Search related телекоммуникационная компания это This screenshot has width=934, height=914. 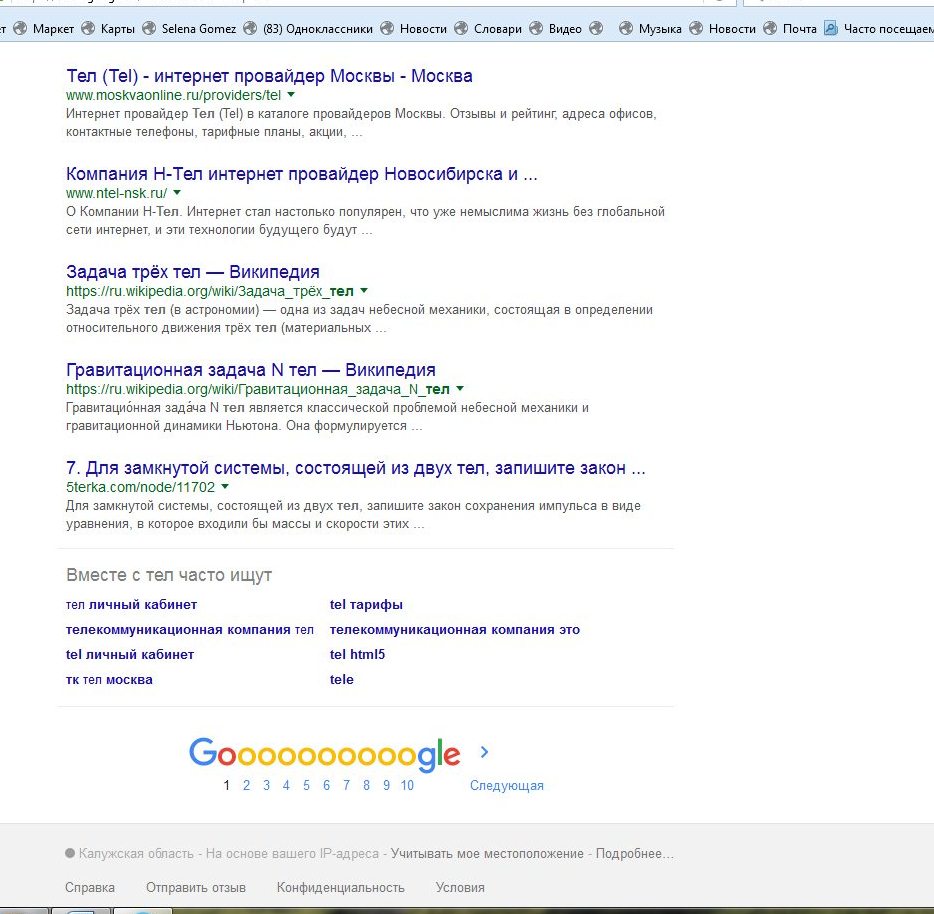pyautogui.click(x=455, y=629)
